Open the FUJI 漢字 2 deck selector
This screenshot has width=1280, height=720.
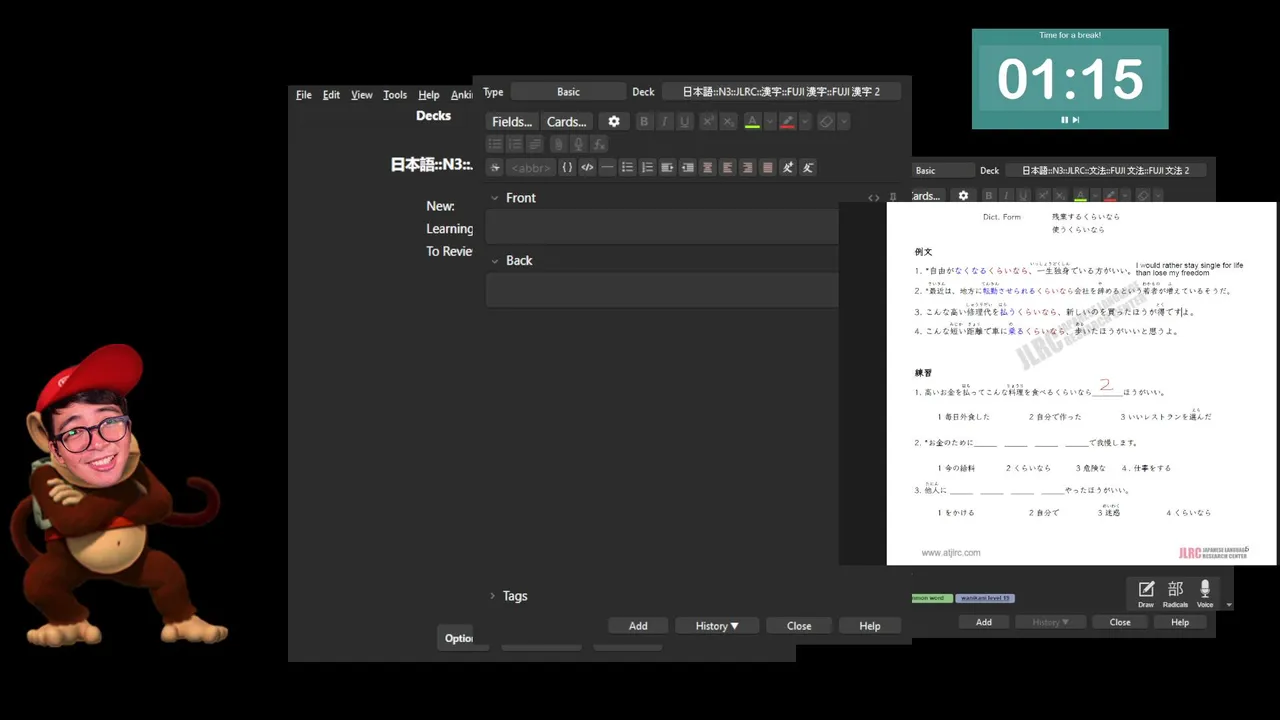781,91
